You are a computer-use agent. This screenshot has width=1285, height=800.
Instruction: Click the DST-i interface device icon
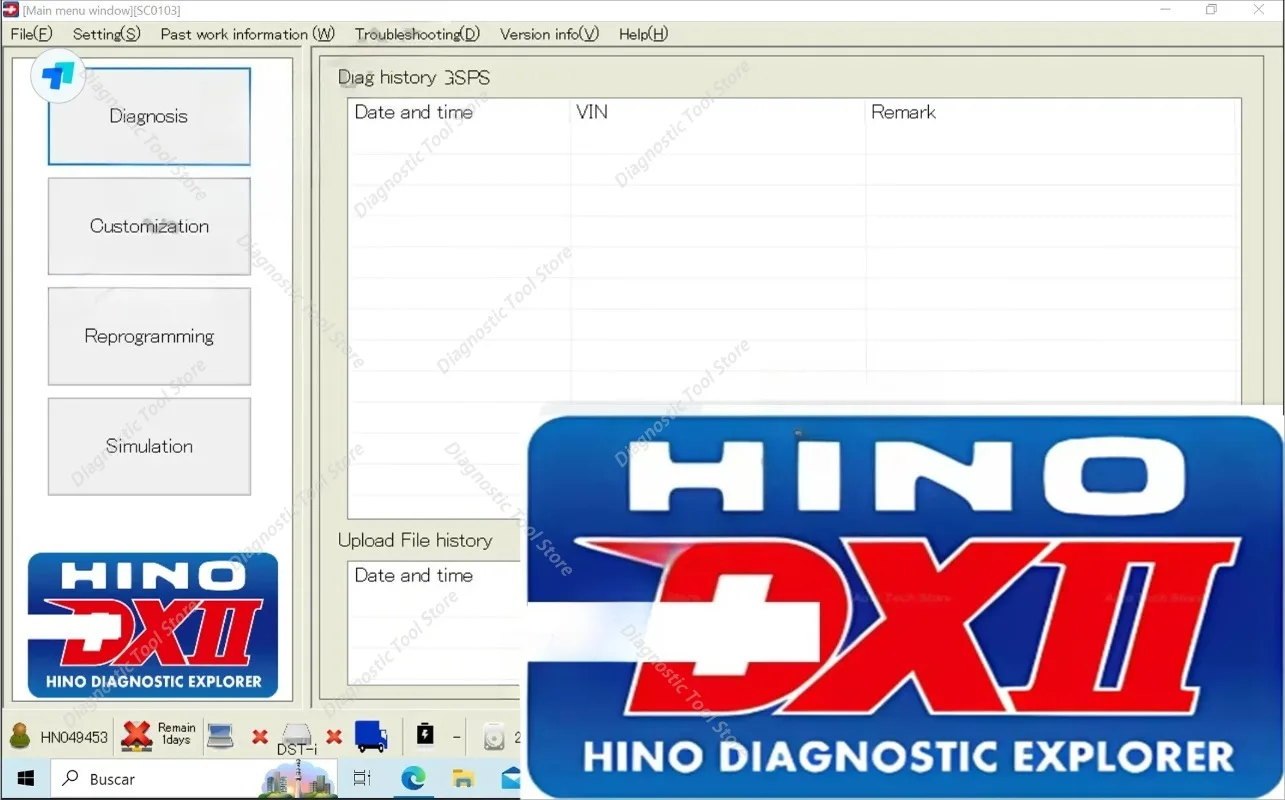(297, 738)
